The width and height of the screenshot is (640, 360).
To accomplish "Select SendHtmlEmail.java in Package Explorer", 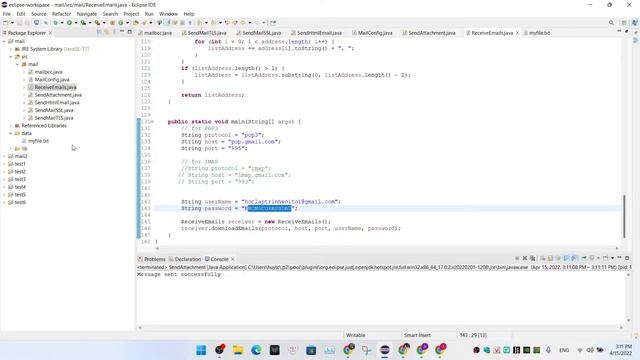I will point(57,102).
